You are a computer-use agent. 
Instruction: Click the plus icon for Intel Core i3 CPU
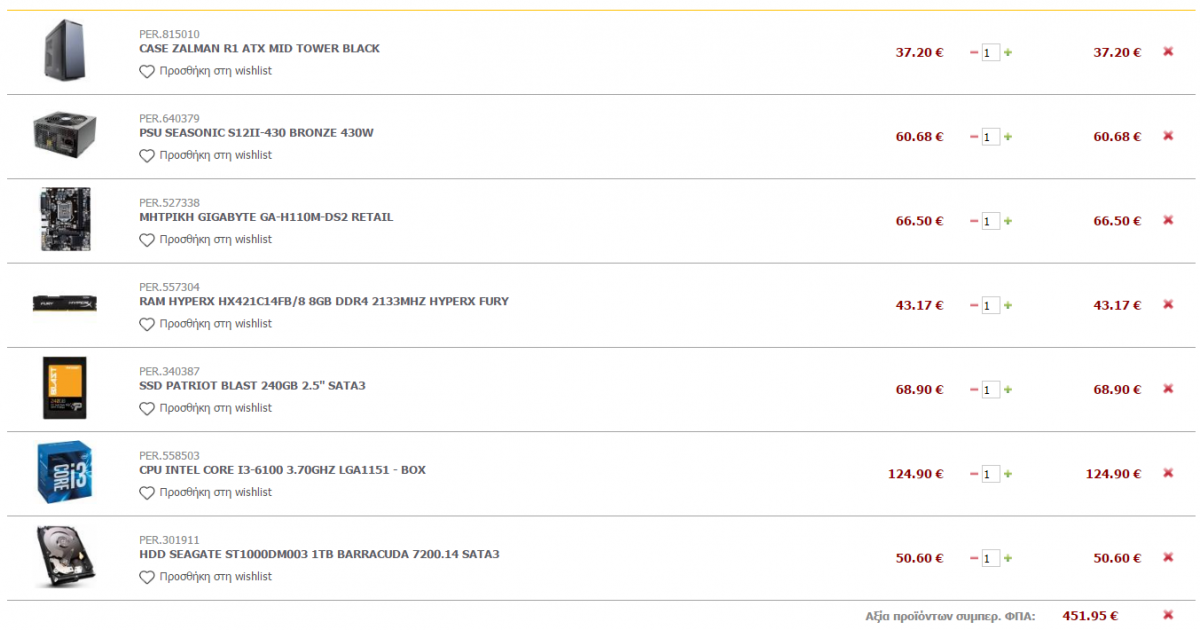[x=1008, y=474]
